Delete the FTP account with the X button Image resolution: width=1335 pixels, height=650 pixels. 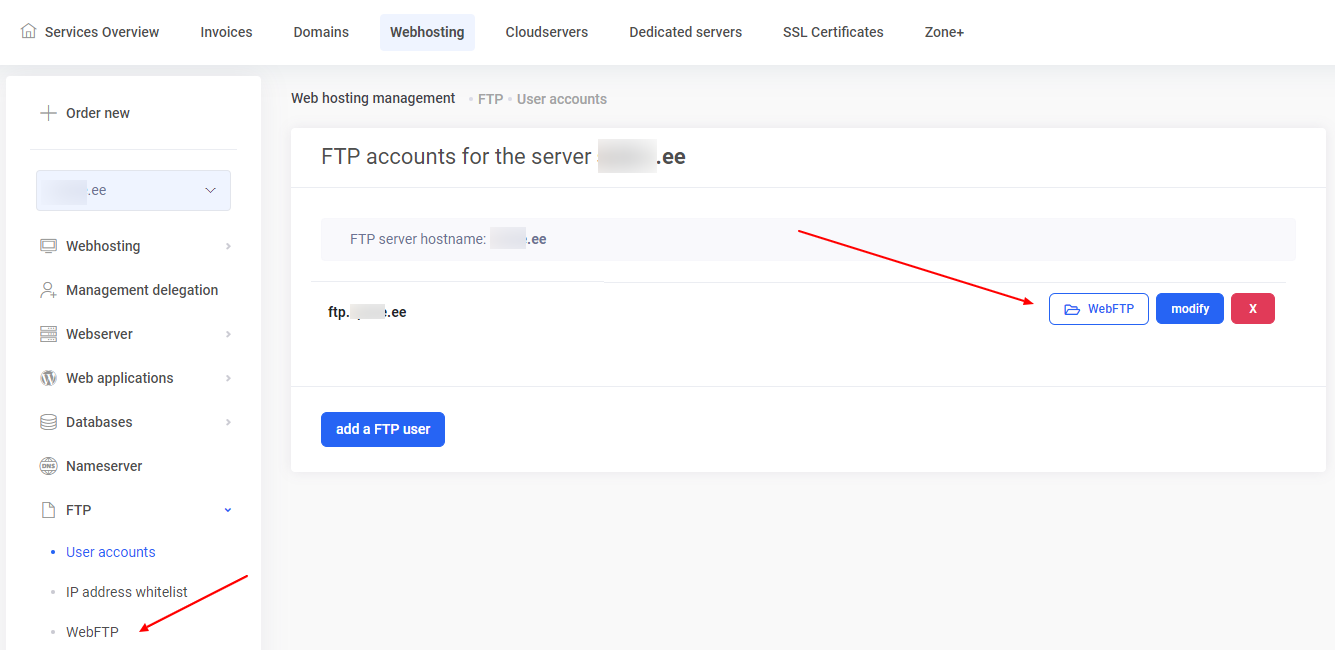1252,308
